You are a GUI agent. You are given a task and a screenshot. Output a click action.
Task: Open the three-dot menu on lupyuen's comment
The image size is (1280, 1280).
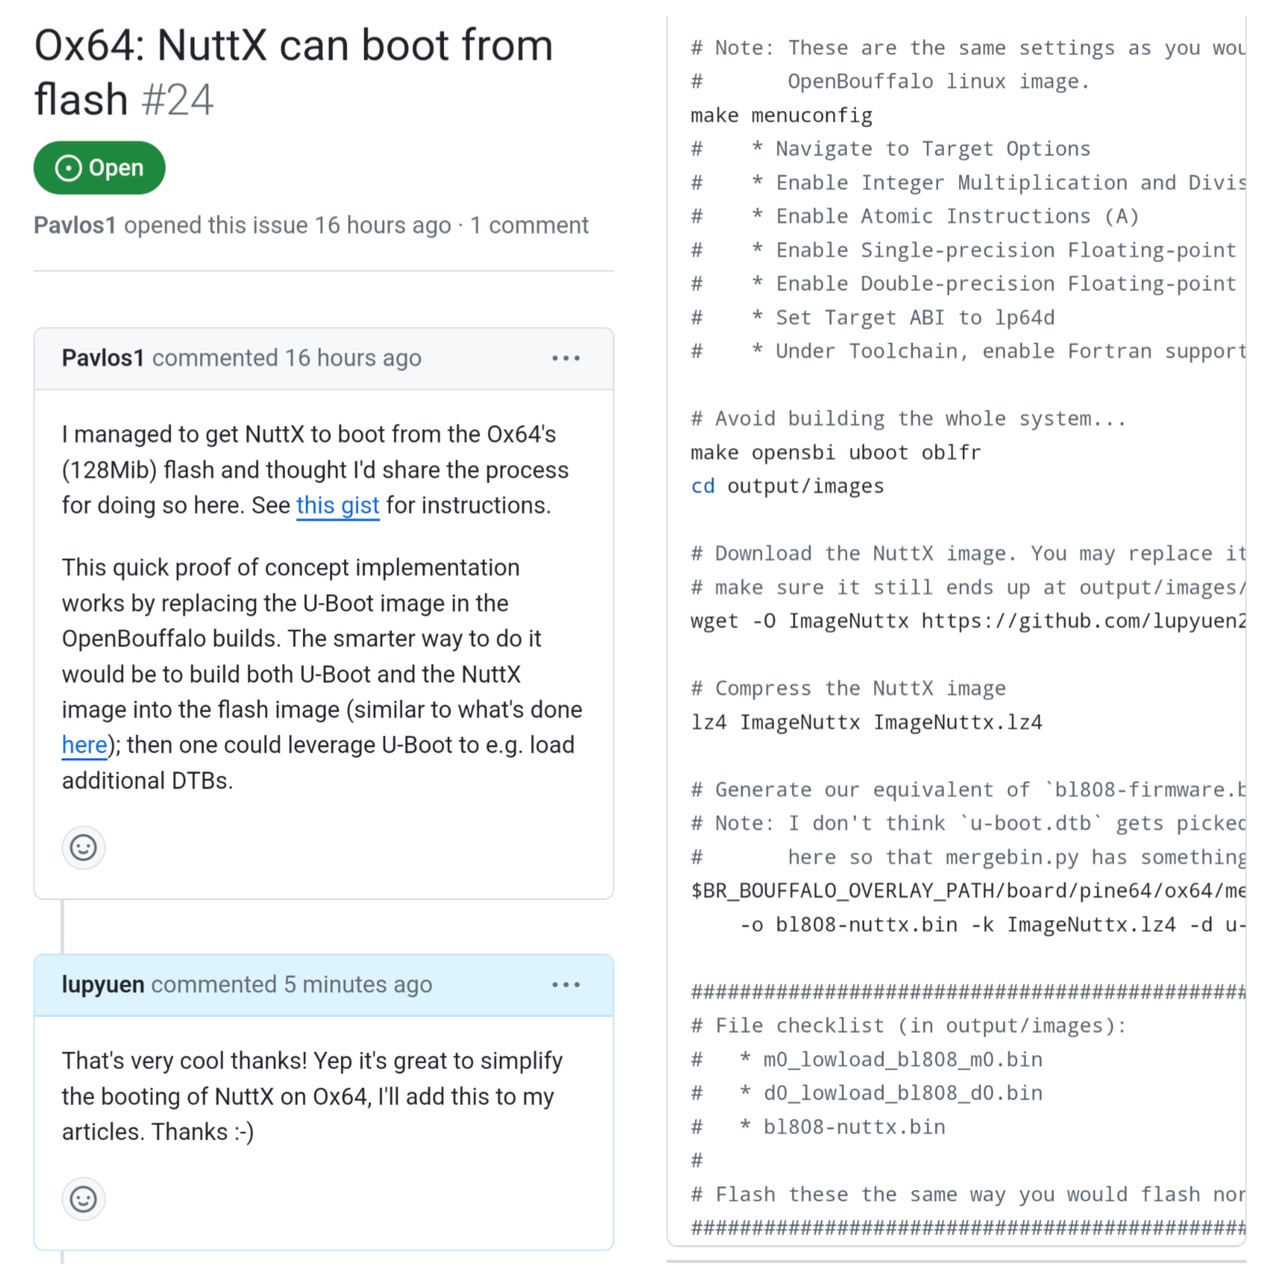coord(566,985)
